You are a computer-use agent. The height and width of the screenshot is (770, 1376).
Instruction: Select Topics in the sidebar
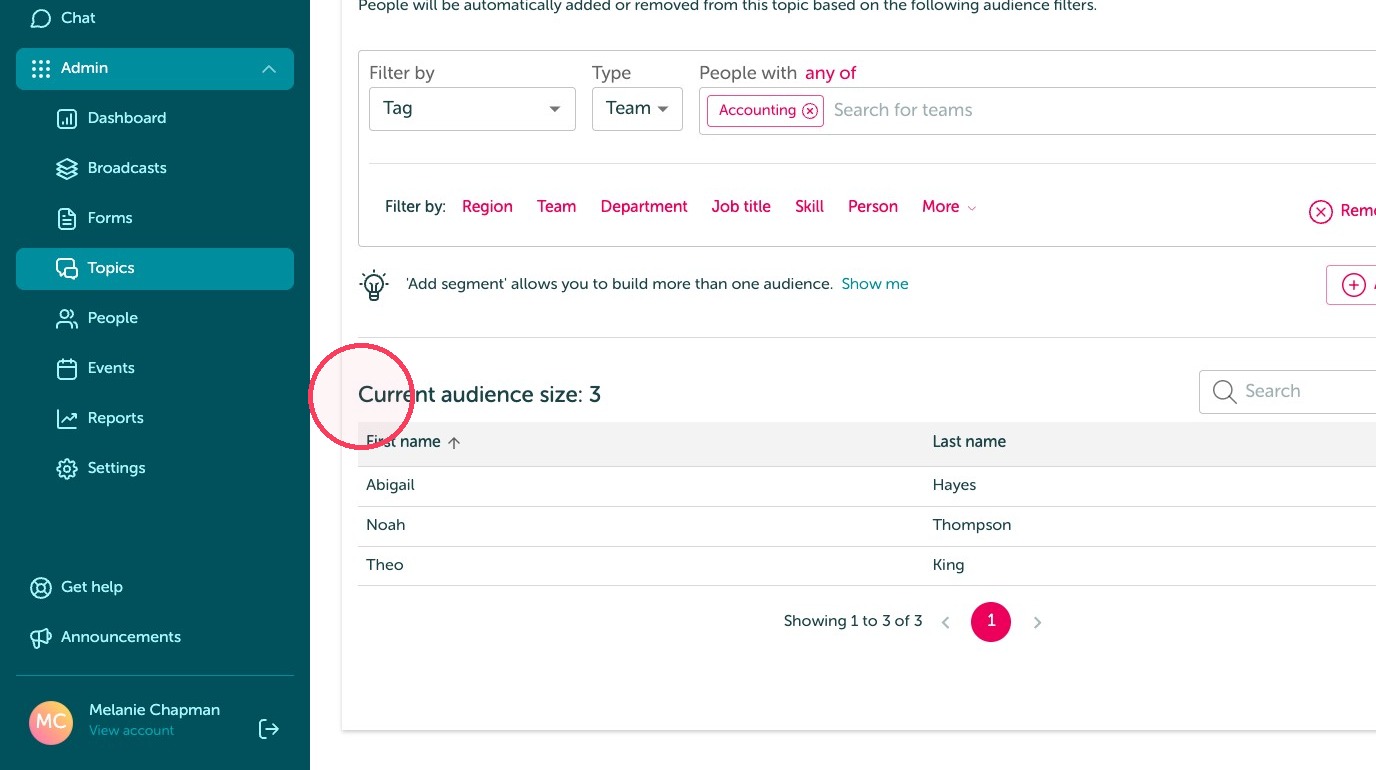pos(155,268)
